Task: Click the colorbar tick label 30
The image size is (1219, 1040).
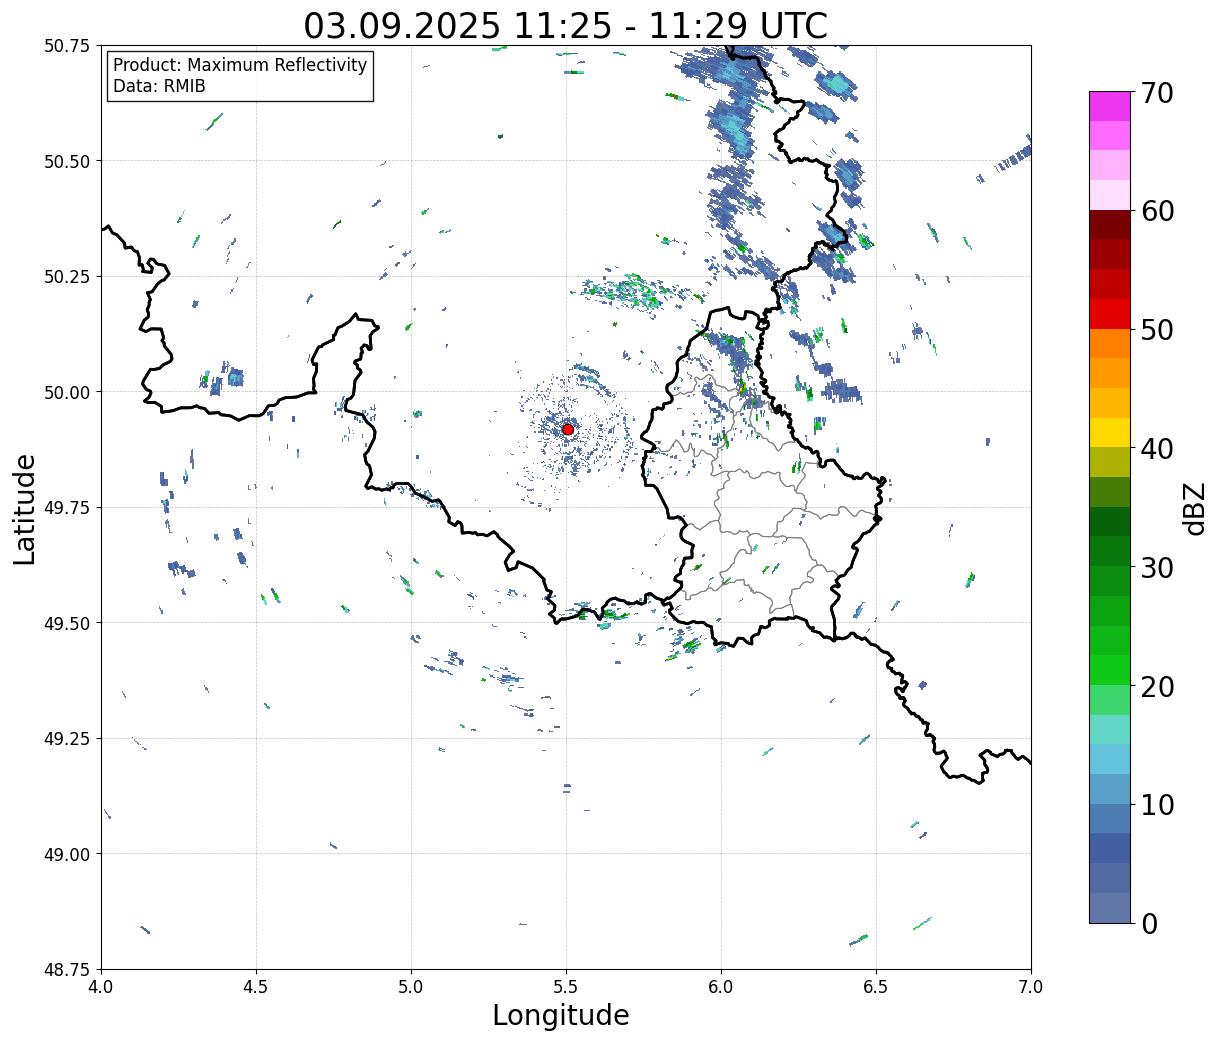Action: pos(1156,568)
